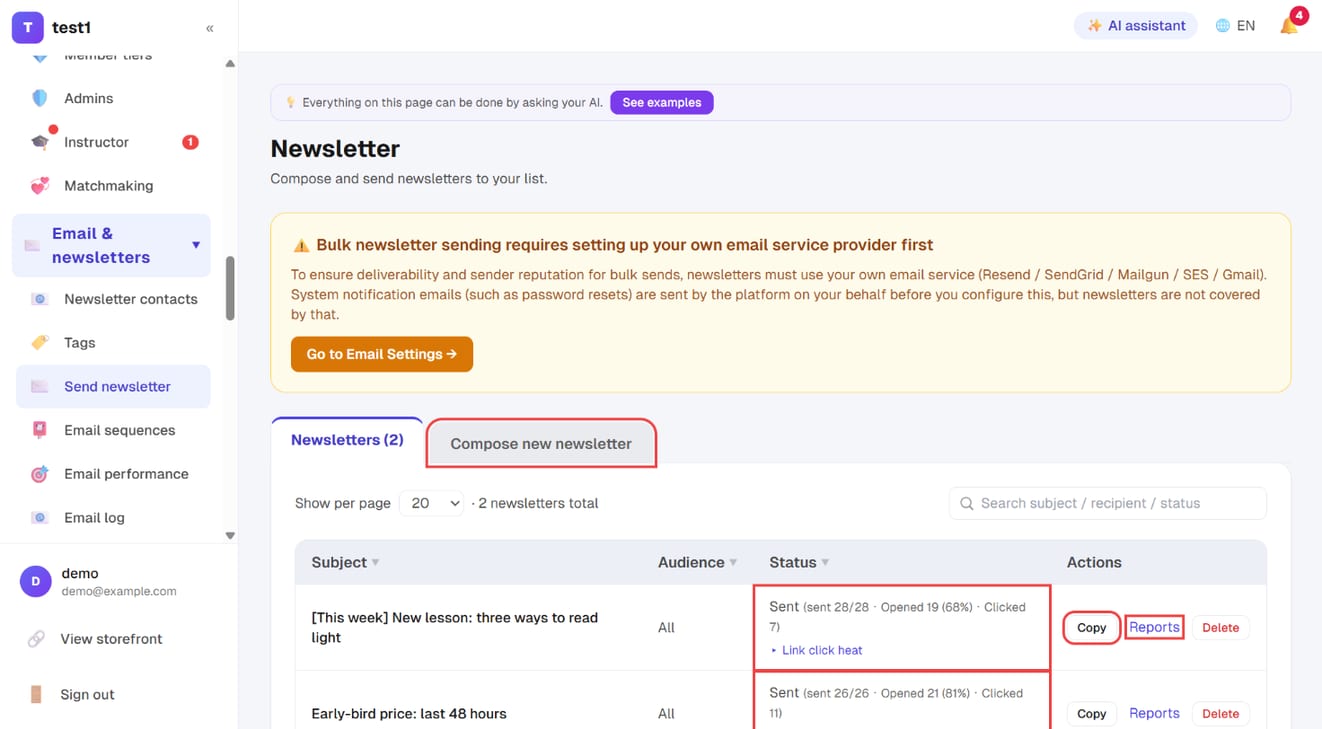Delete the Early-bird price newsletter

coord(1220,714)
